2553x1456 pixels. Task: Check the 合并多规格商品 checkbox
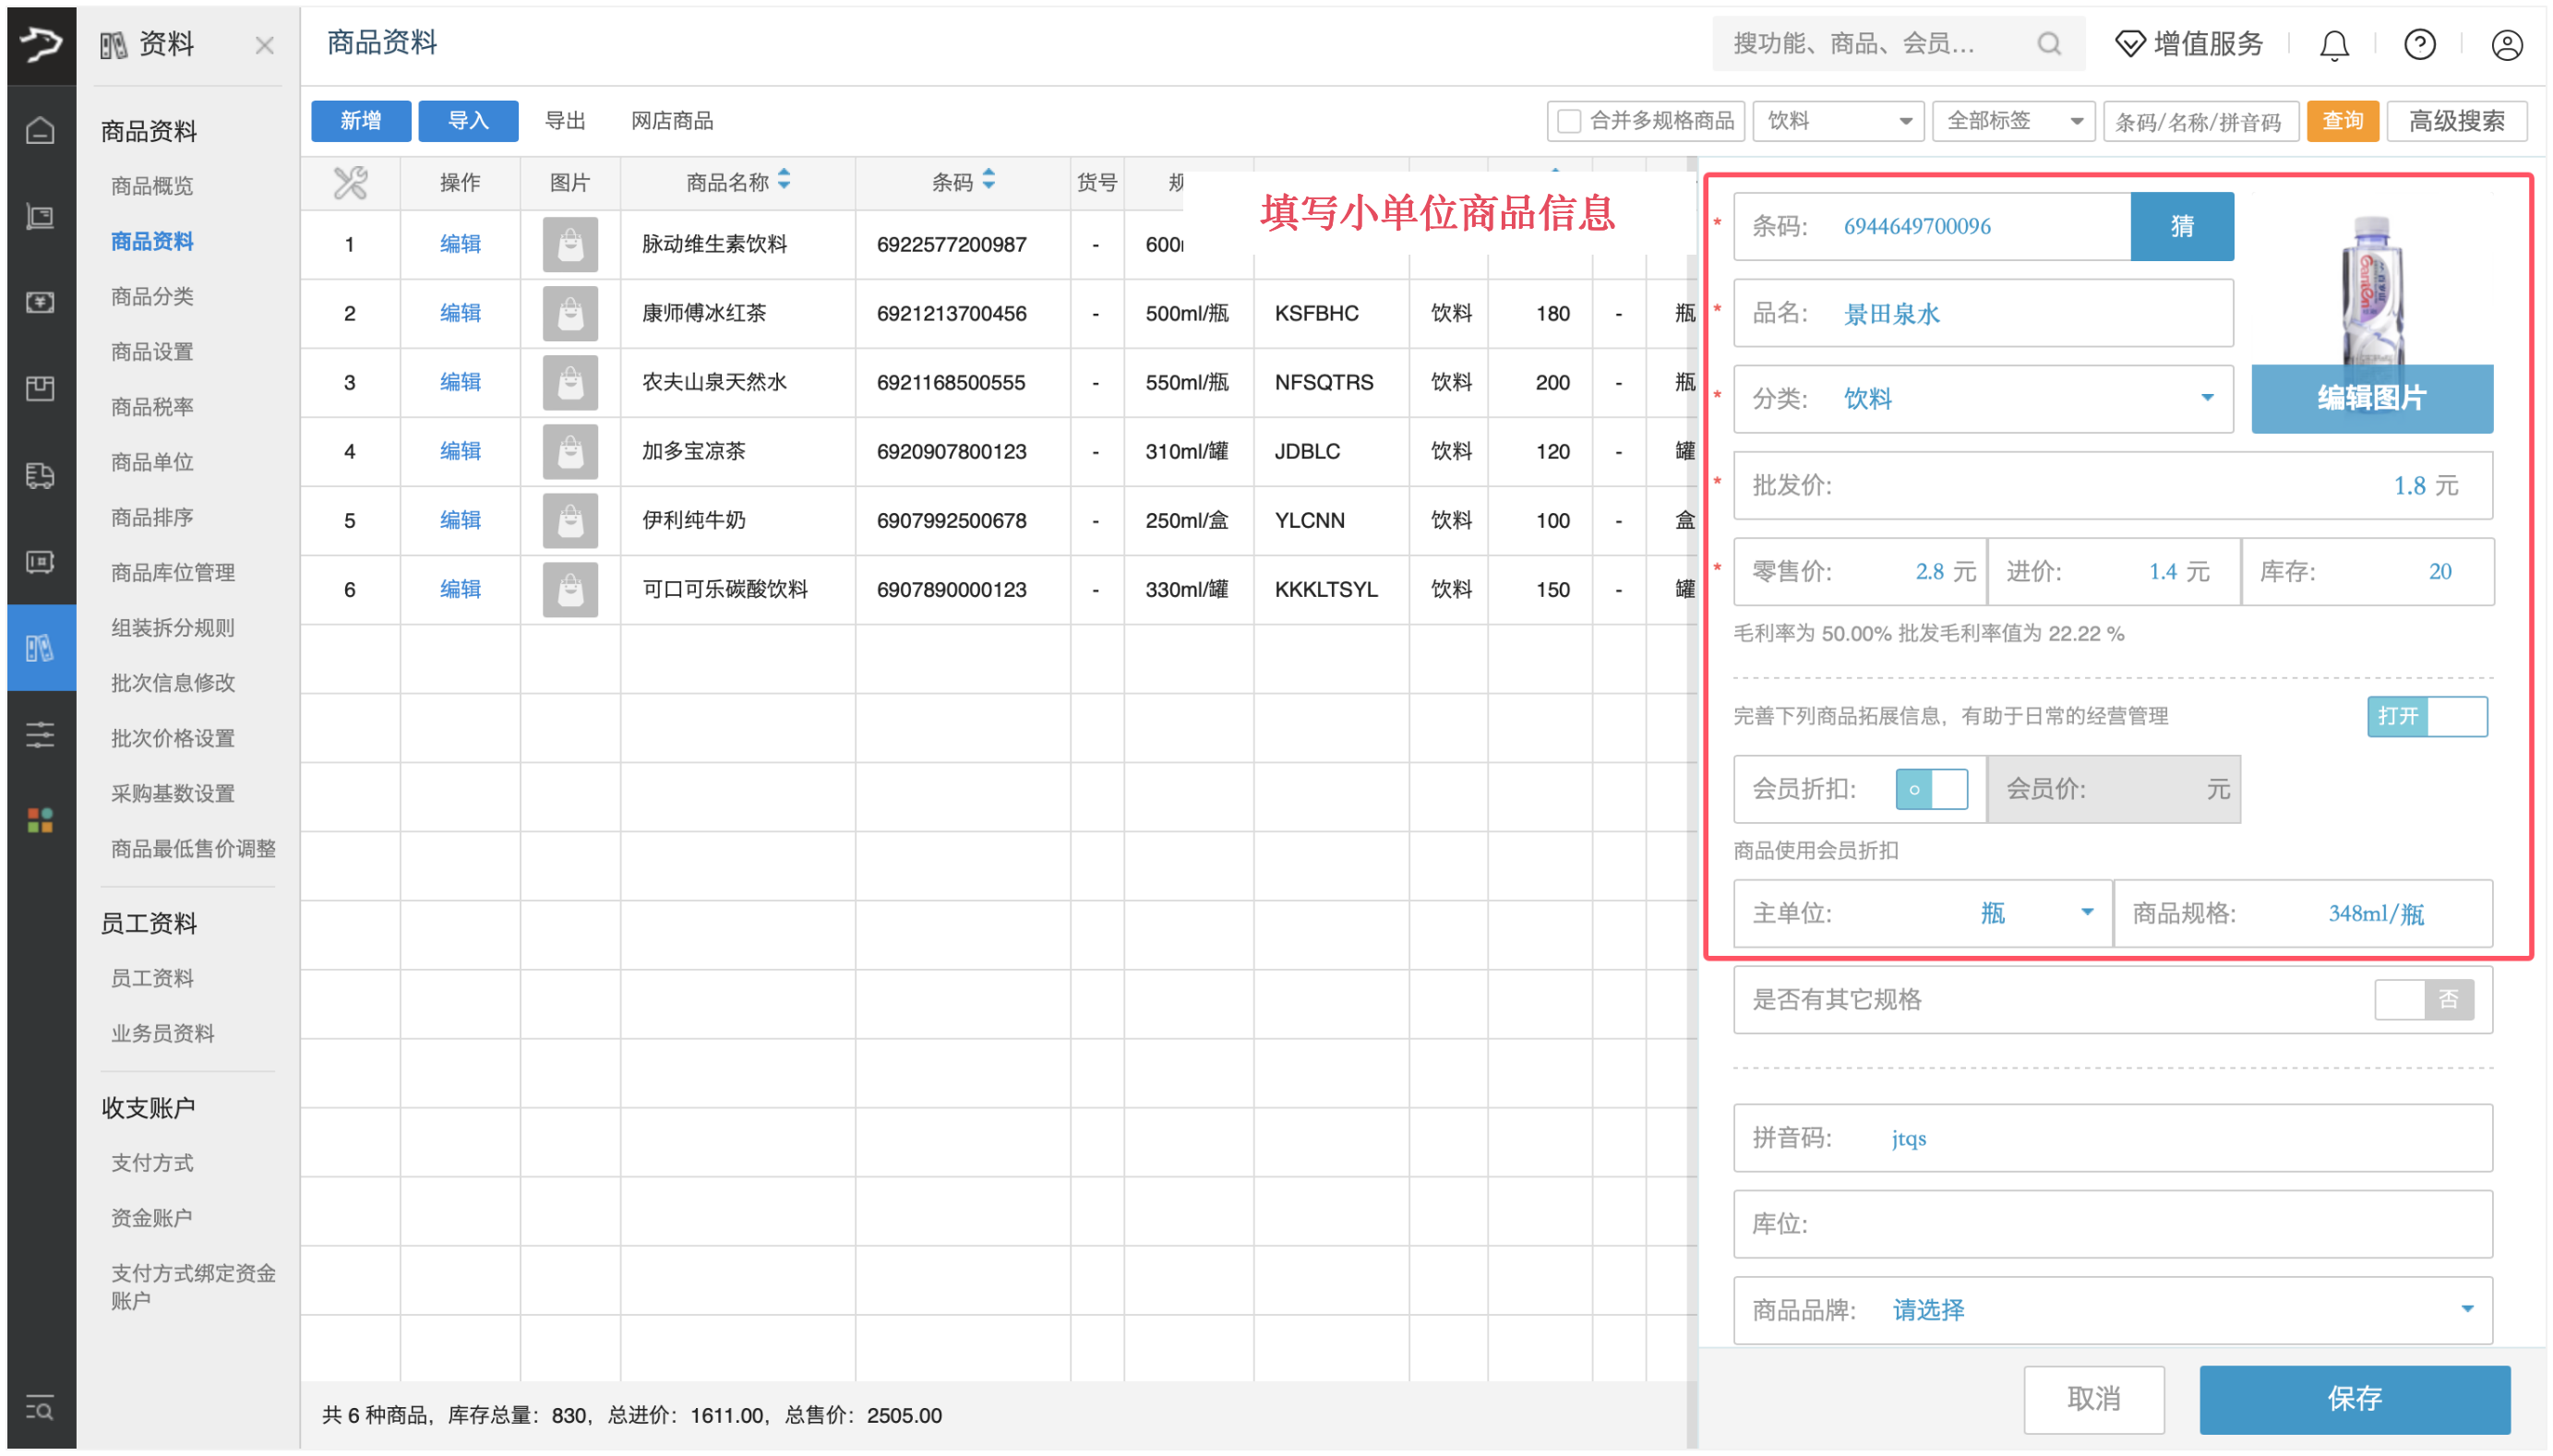point(1568,121)
